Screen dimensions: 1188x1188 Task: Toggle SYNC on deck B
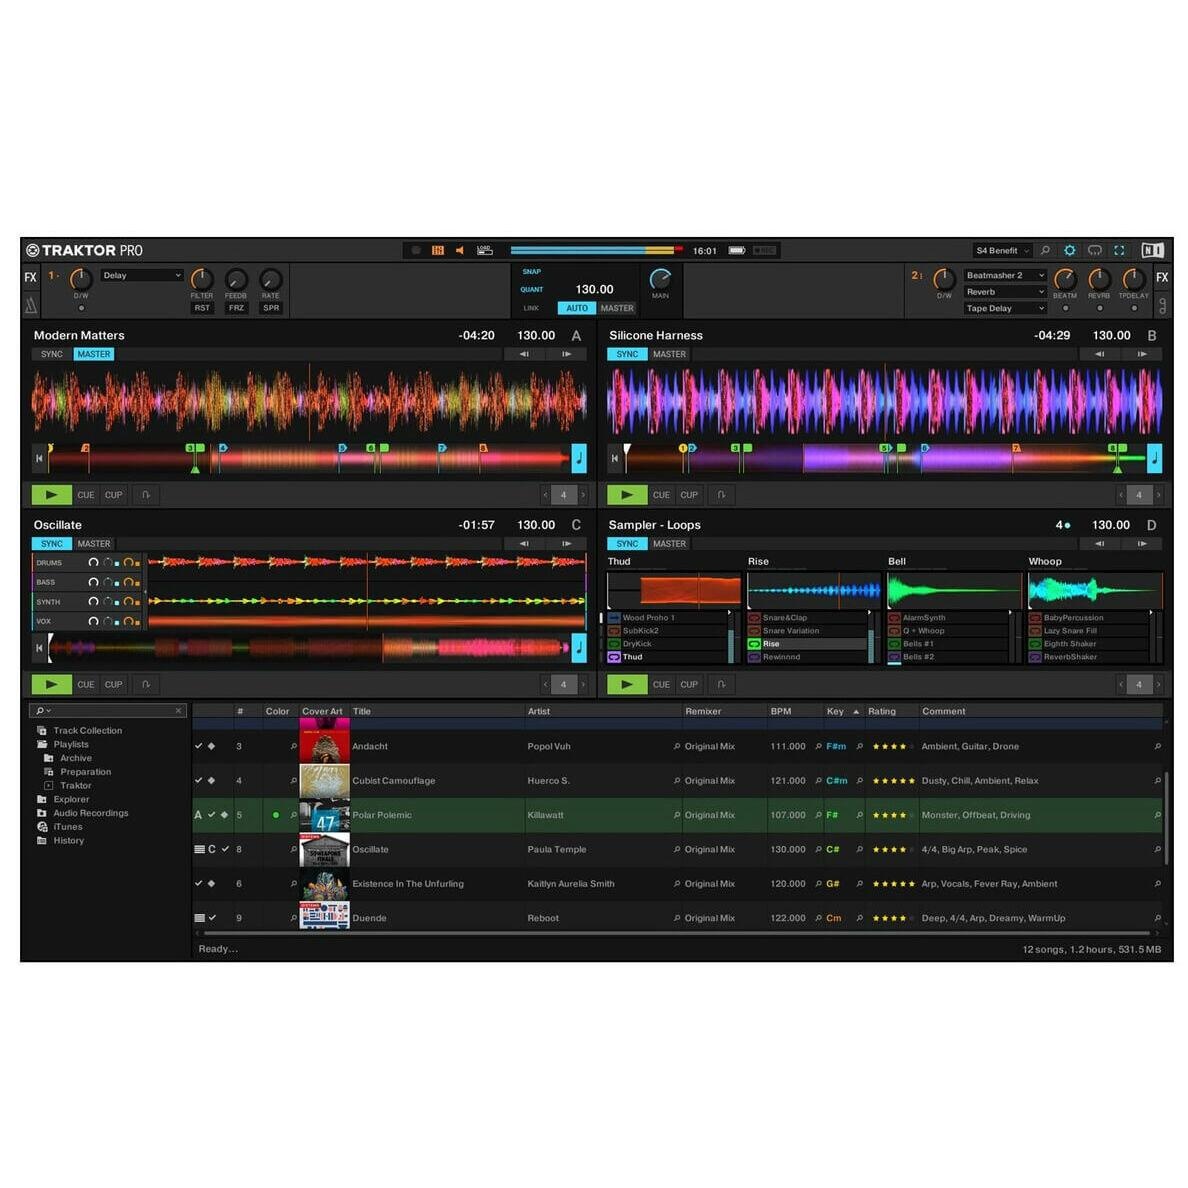coord(627,354)
